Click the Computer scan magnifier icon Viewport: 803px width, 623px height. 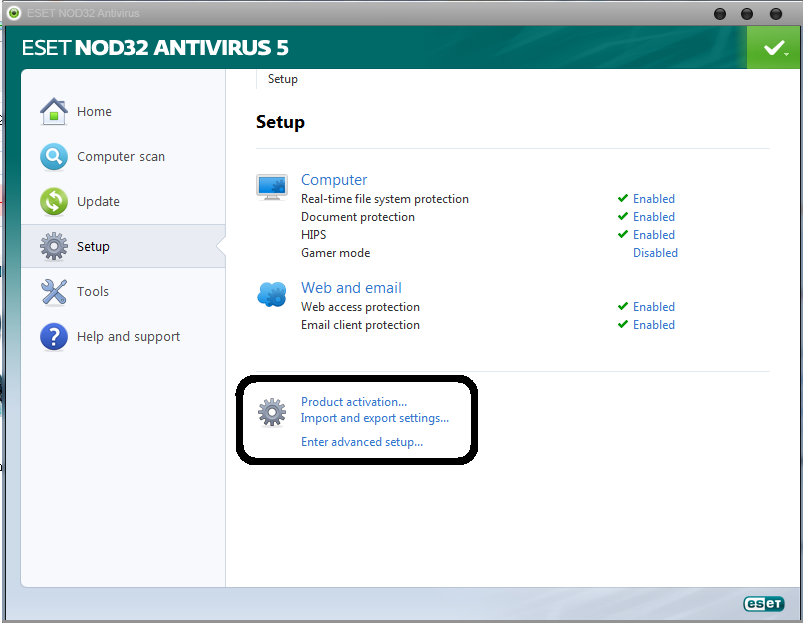(x=54, y=157)
